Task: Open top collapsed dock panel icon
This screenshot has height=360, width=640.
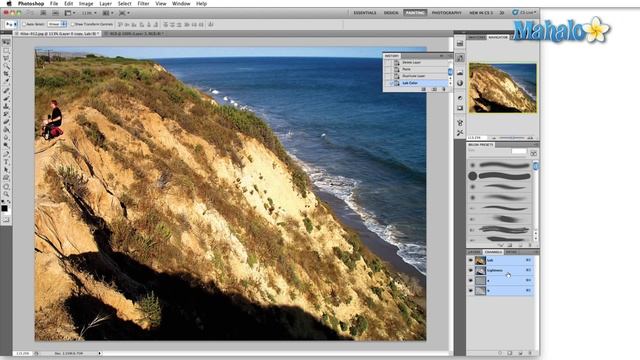Action: pyautogui.click(x=460, y=43)
